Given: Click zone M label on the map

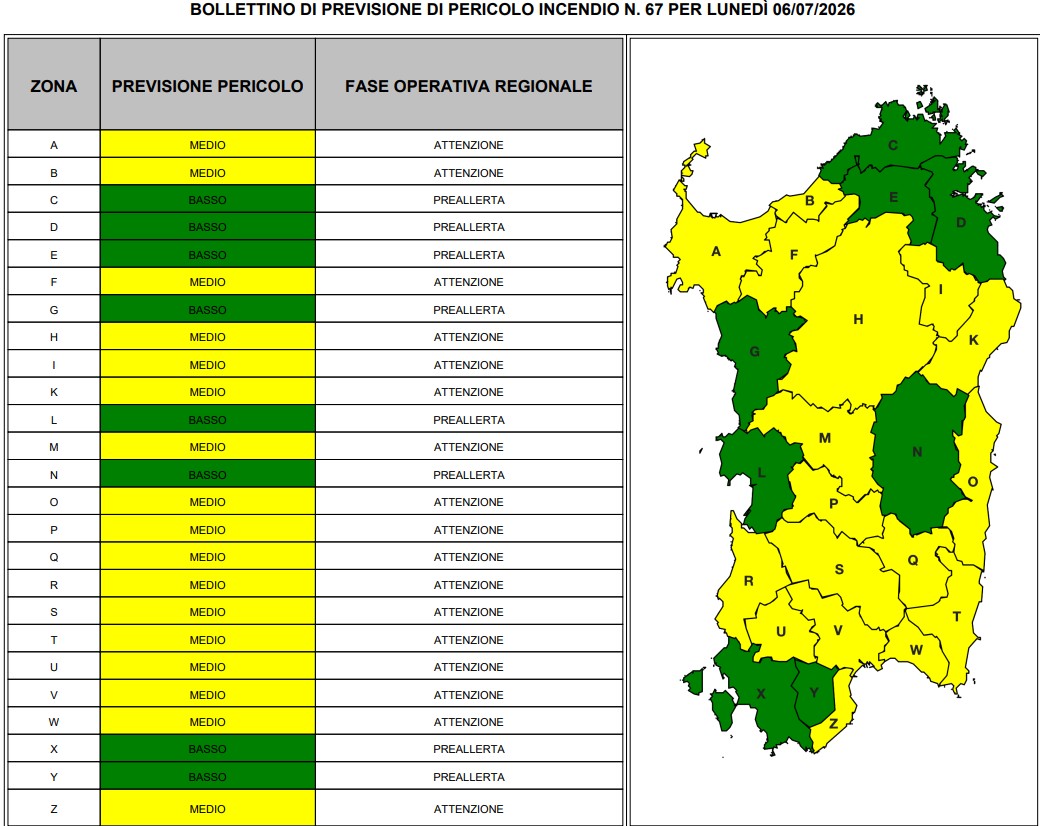Looking at the screenshot, I should (x=824, y=438).
